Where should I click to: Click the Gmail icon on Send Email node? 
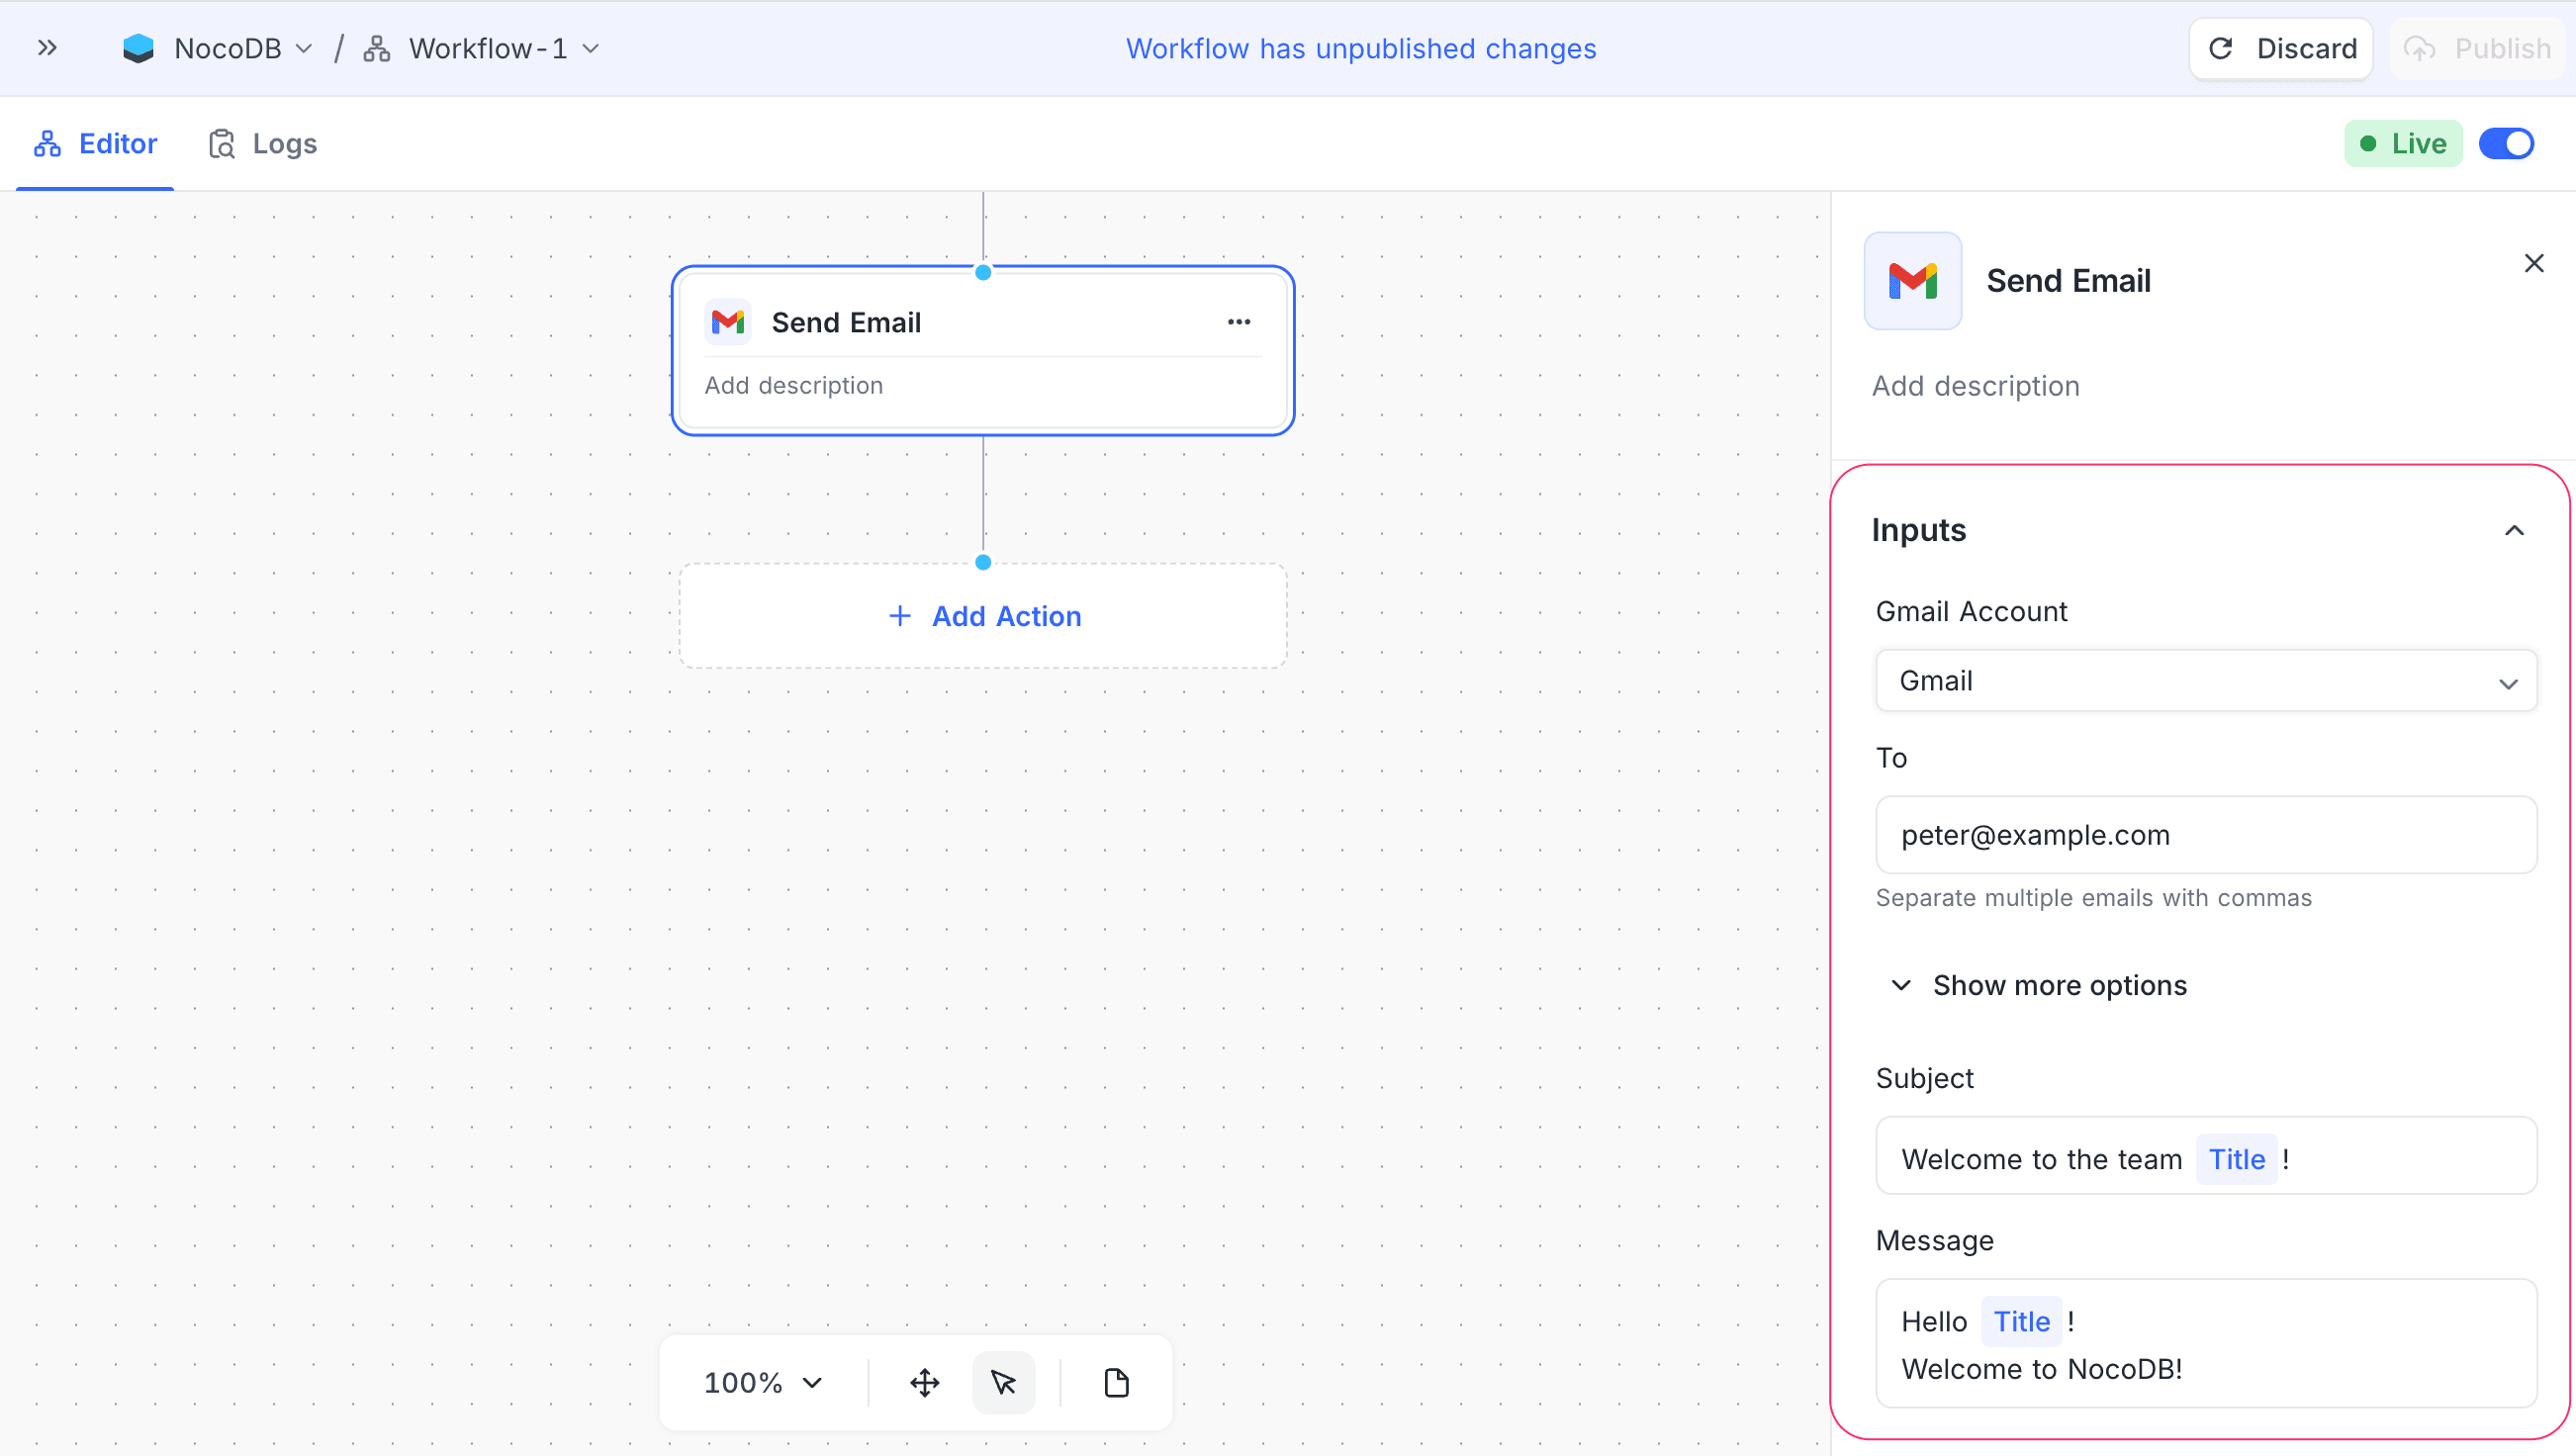[x=728, y=322]
